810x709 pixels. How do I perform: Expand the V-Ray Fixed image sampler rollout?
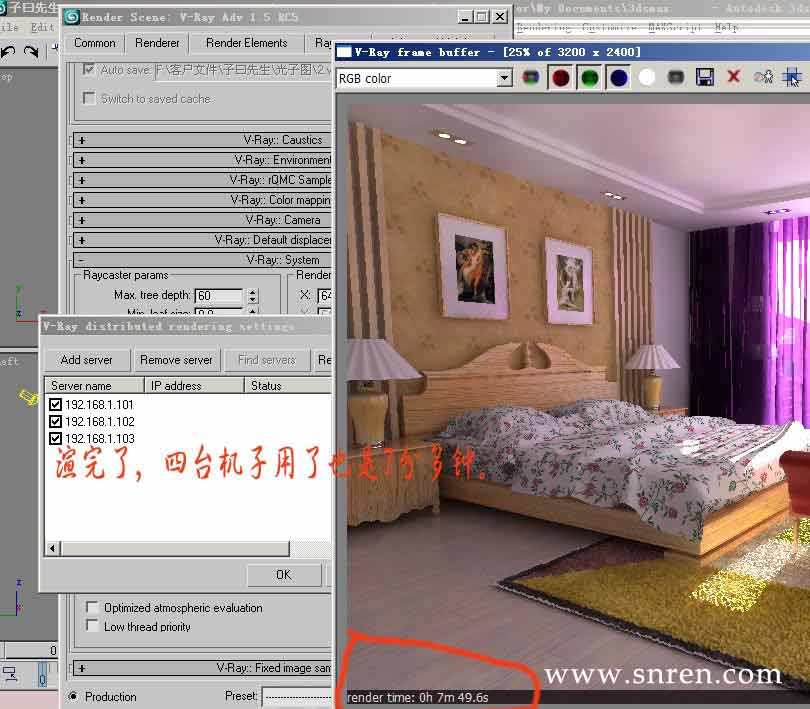pos(202,668)
